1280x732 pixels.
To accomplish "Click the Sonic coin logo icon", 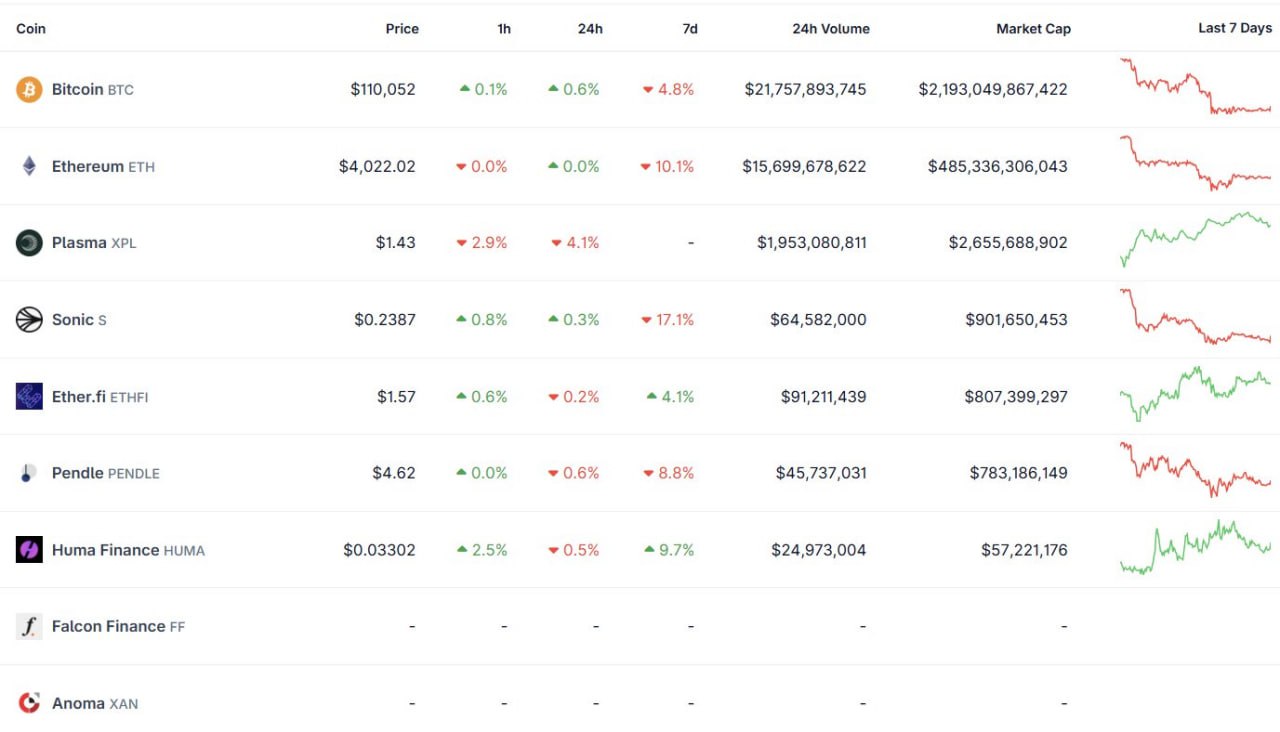I will (29, 320).
